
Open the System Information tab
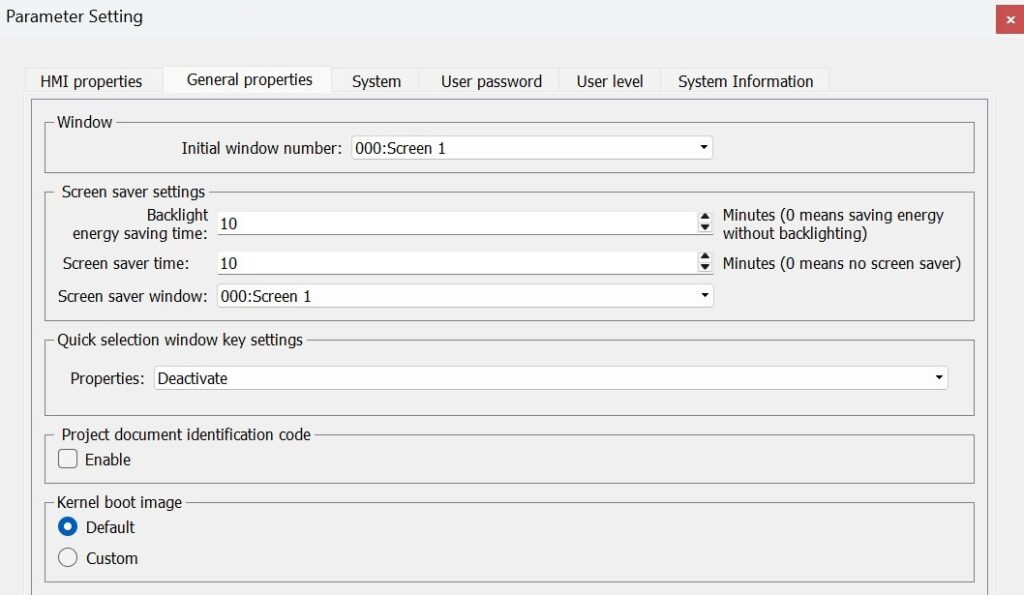pyautogui.click(x=745, y=81)
